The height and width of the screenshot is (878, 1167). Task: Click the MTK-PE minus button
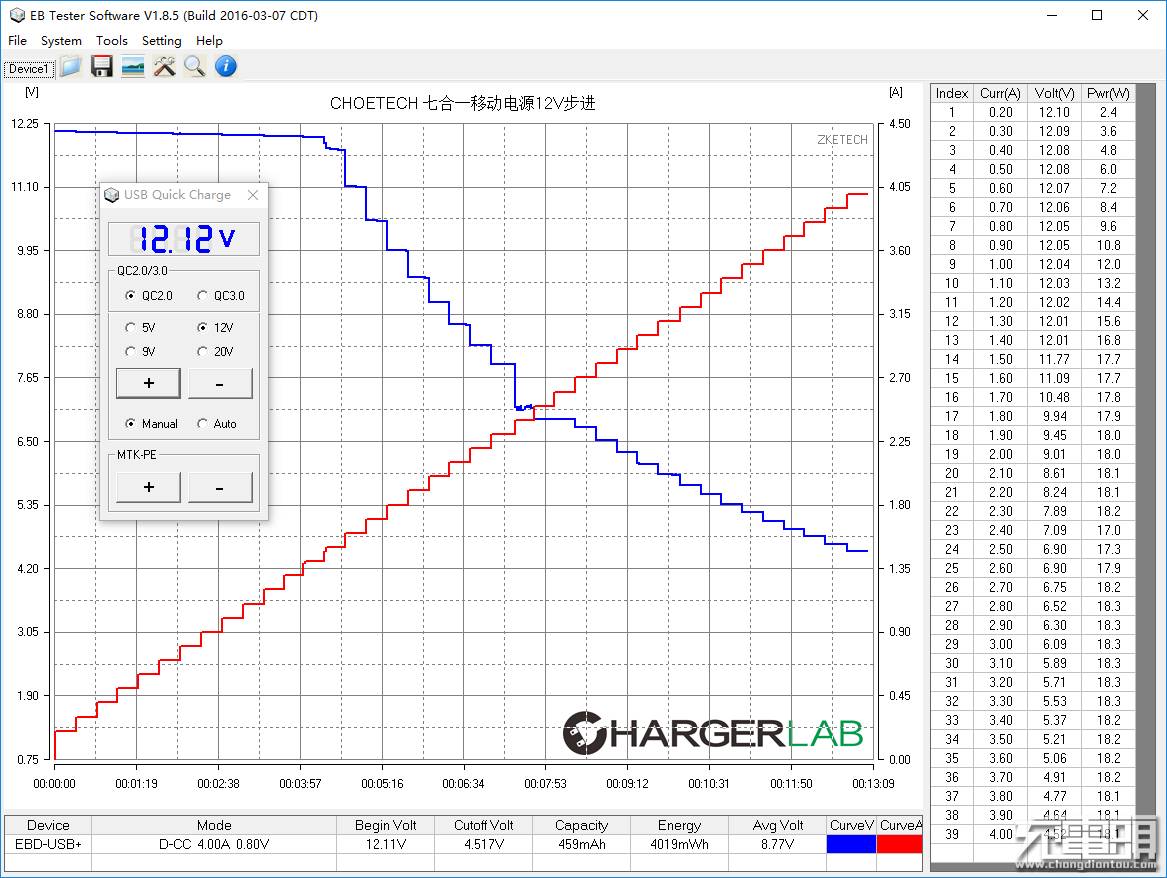click(220, 487)
